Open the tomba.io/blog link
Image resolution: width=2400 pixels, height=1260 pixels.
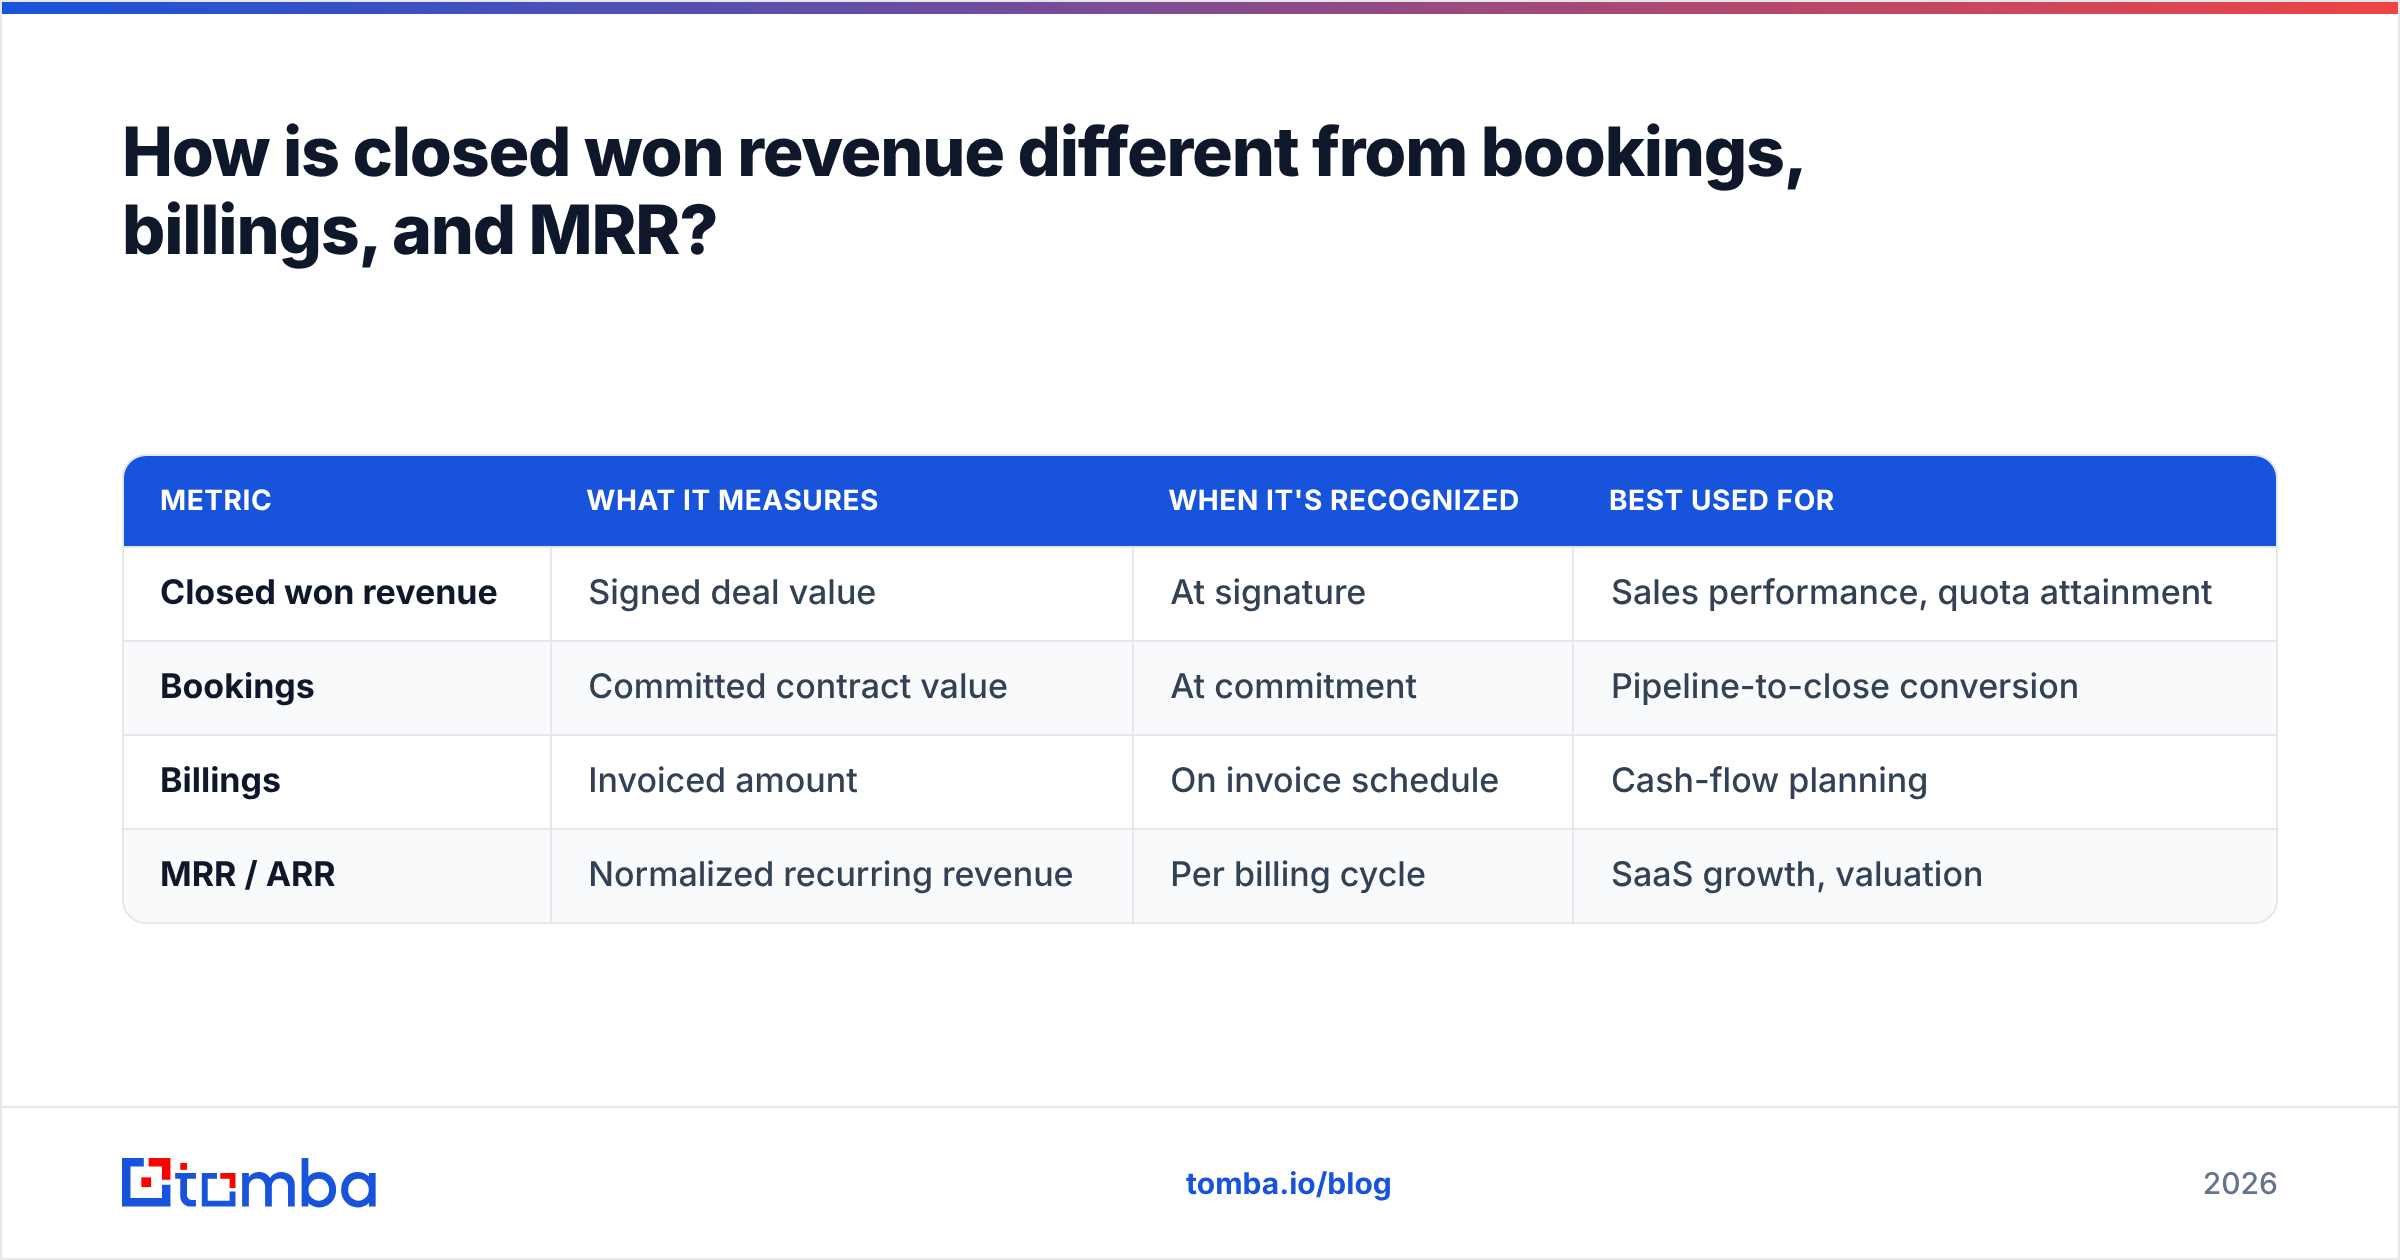1288,1184
